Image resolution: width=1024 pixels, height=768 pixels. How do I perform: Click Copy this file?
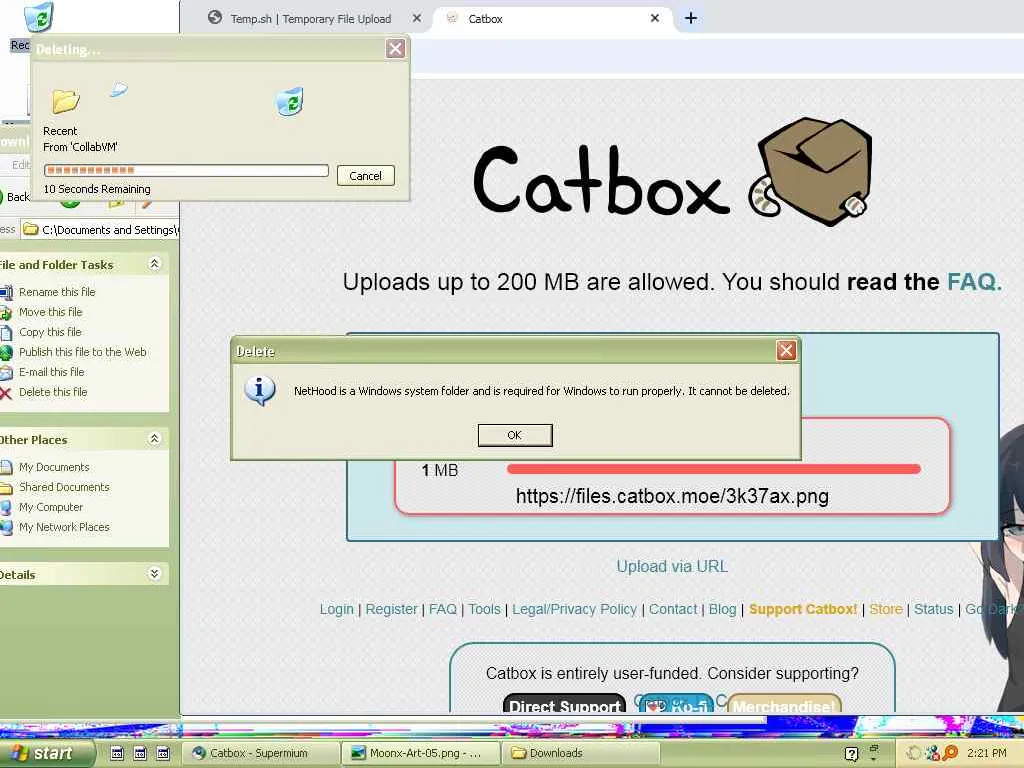50,332
